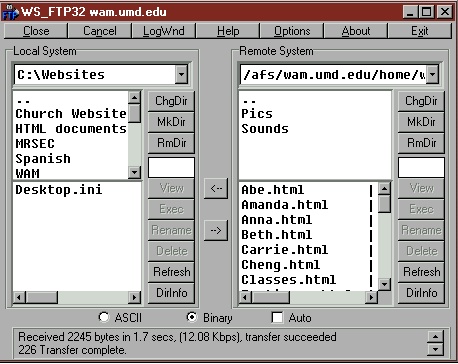Open the local C:\Websites path dropdown

pos(181,74)
